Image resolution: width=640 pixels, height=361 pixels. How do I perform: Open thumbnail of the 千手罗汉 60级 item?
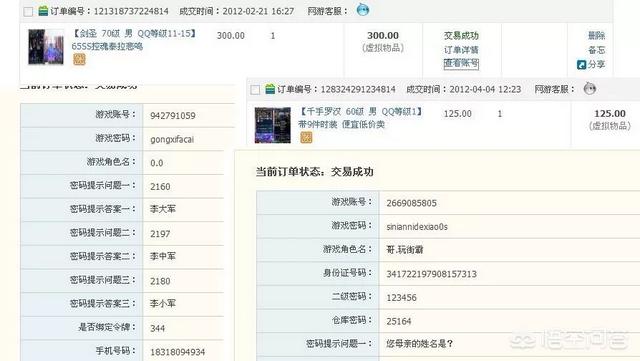pos(273,125)
